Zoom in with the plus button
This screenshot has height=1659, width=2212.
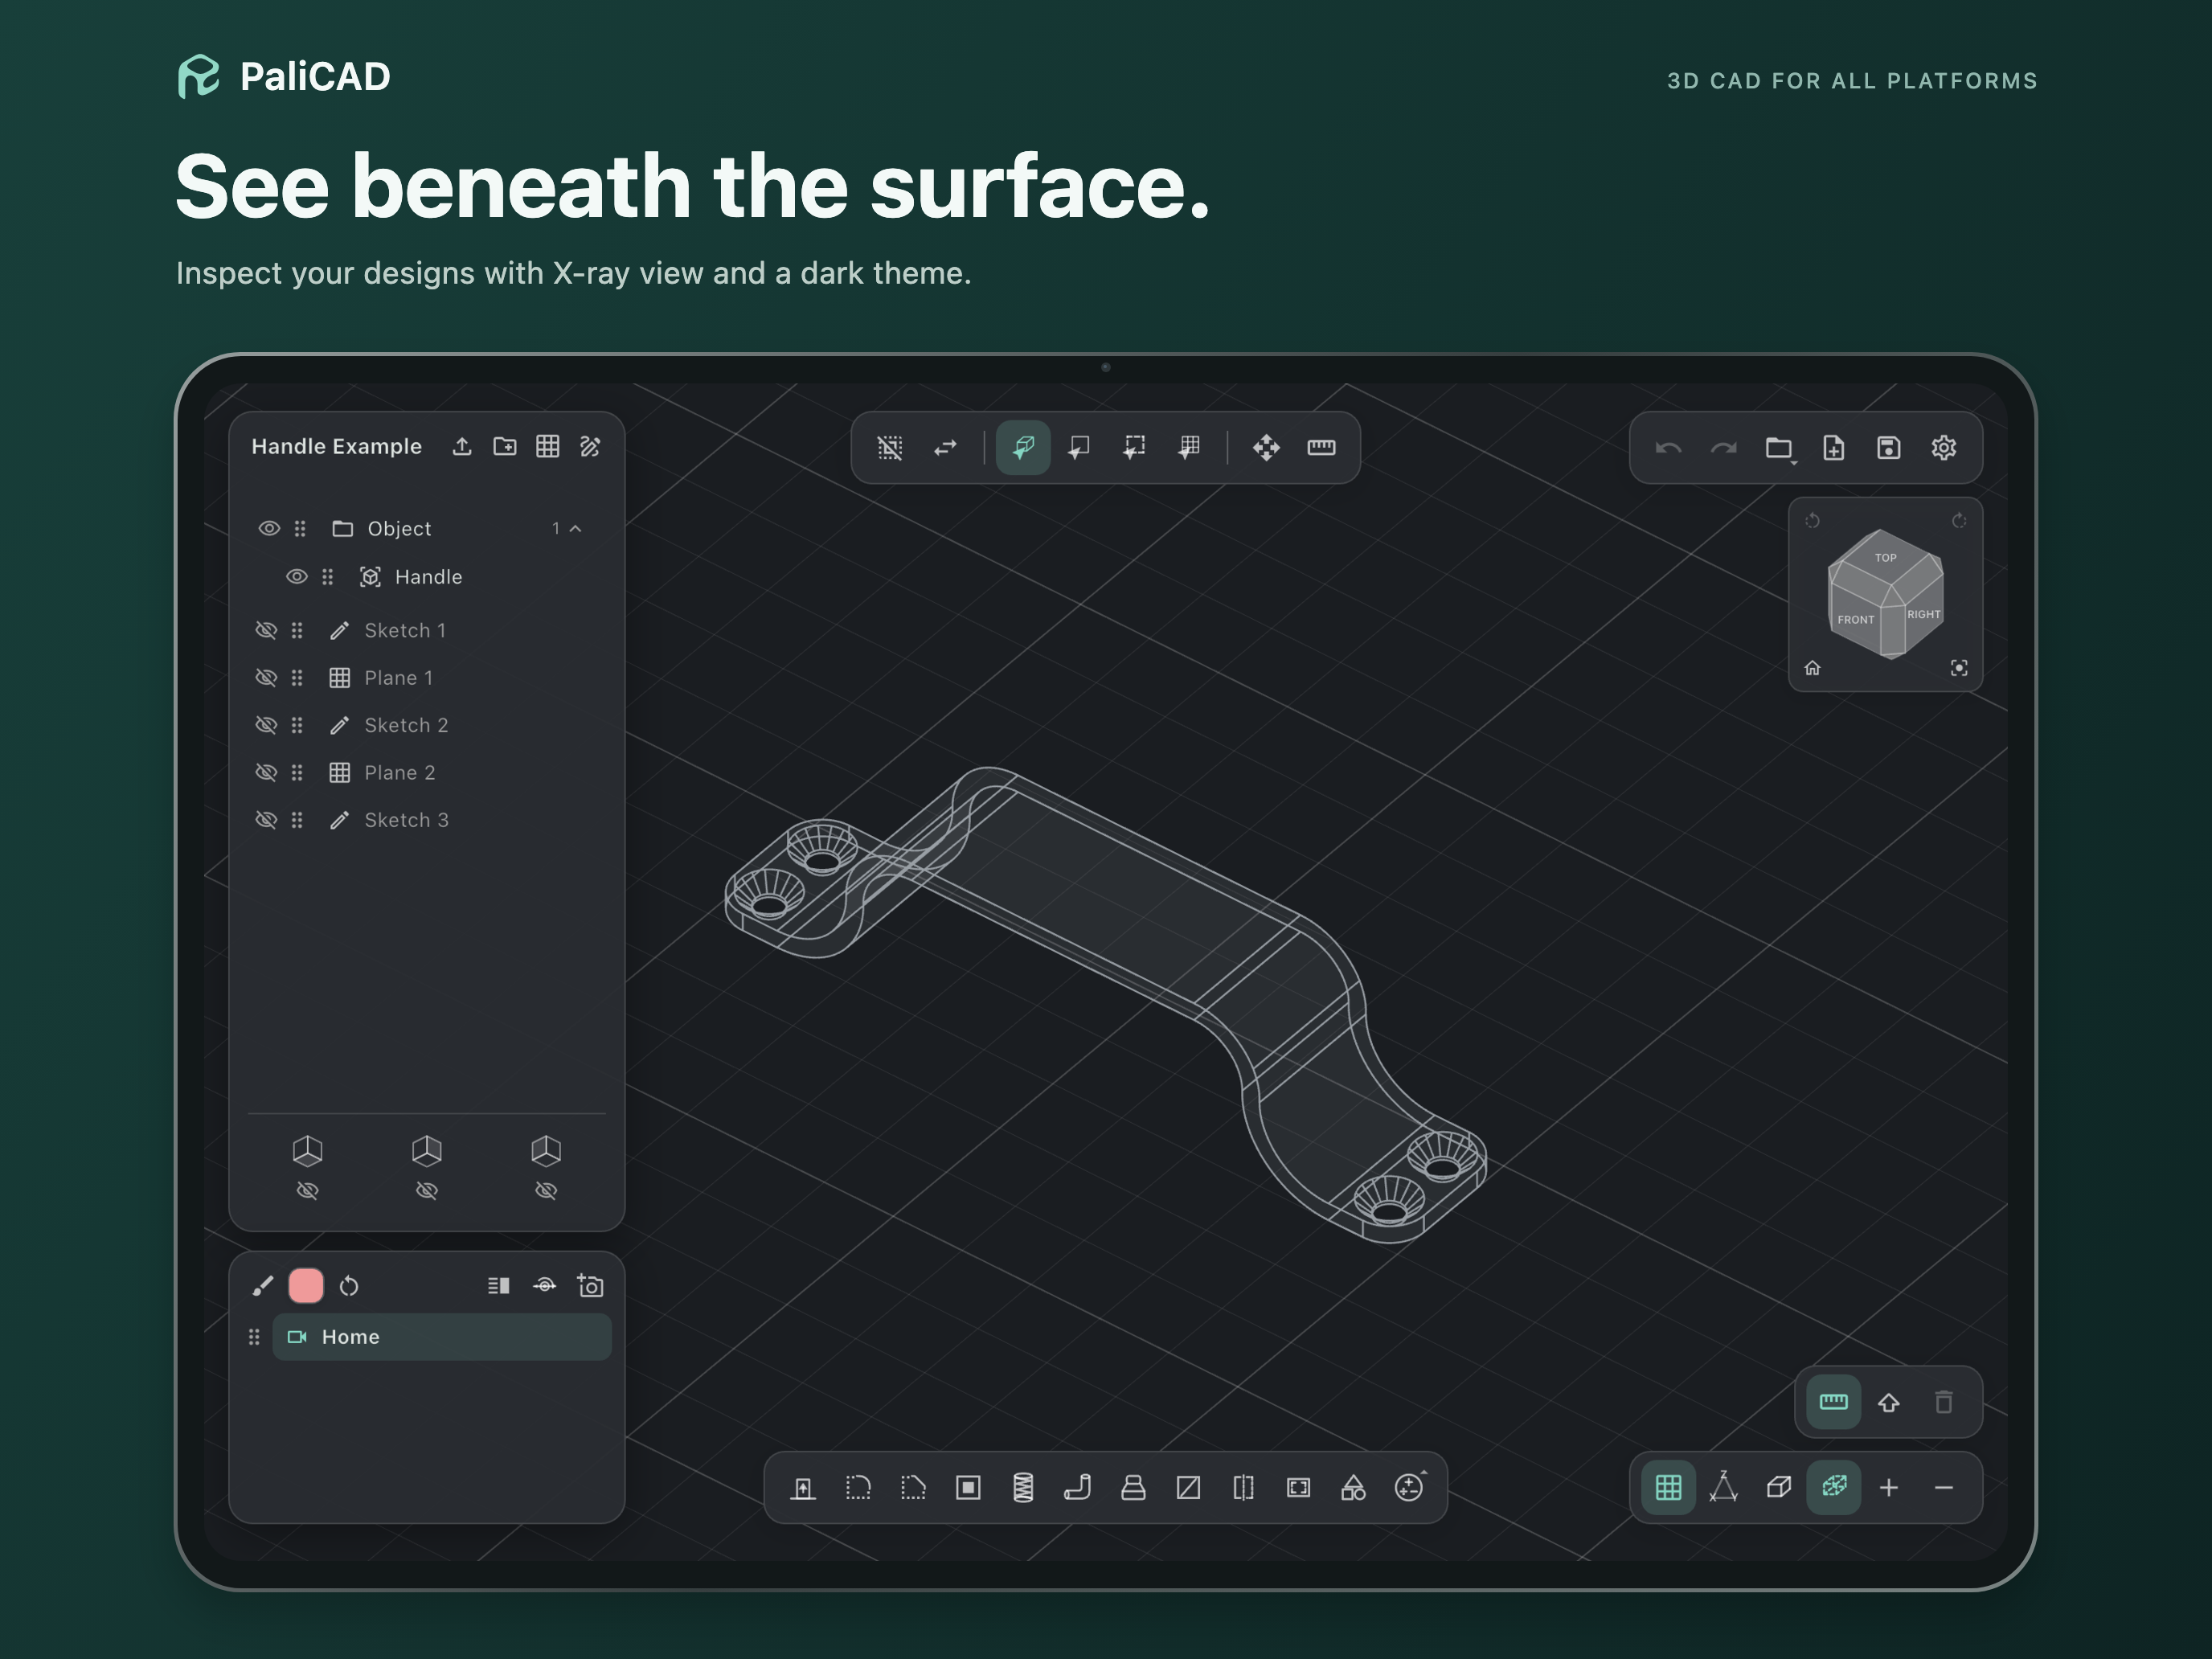click(1888, 1488)
